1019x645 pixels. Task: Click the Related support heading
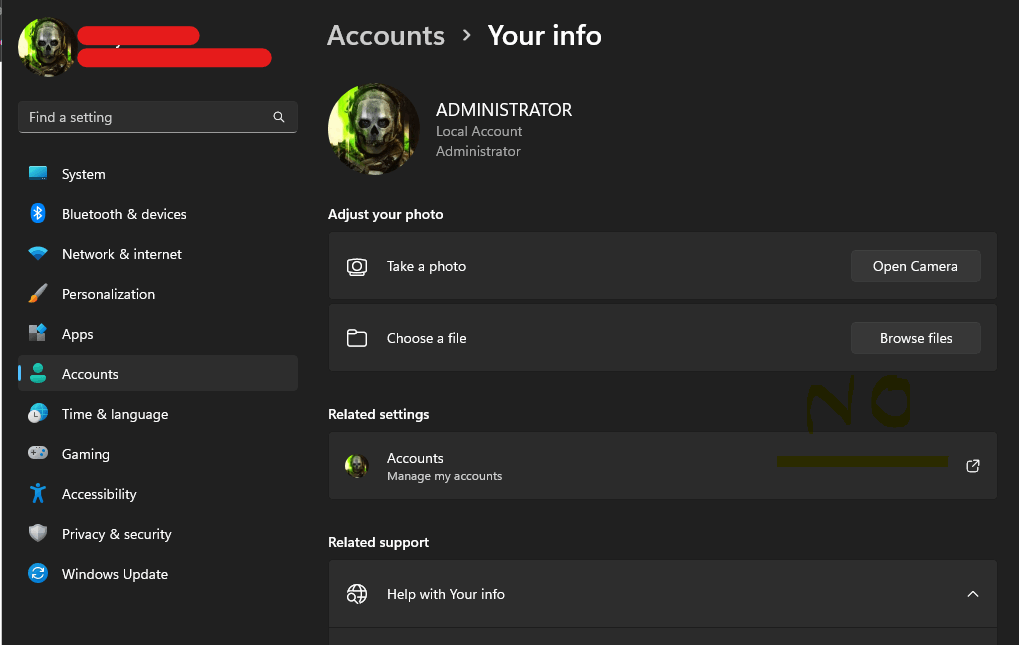coord(378,542)
